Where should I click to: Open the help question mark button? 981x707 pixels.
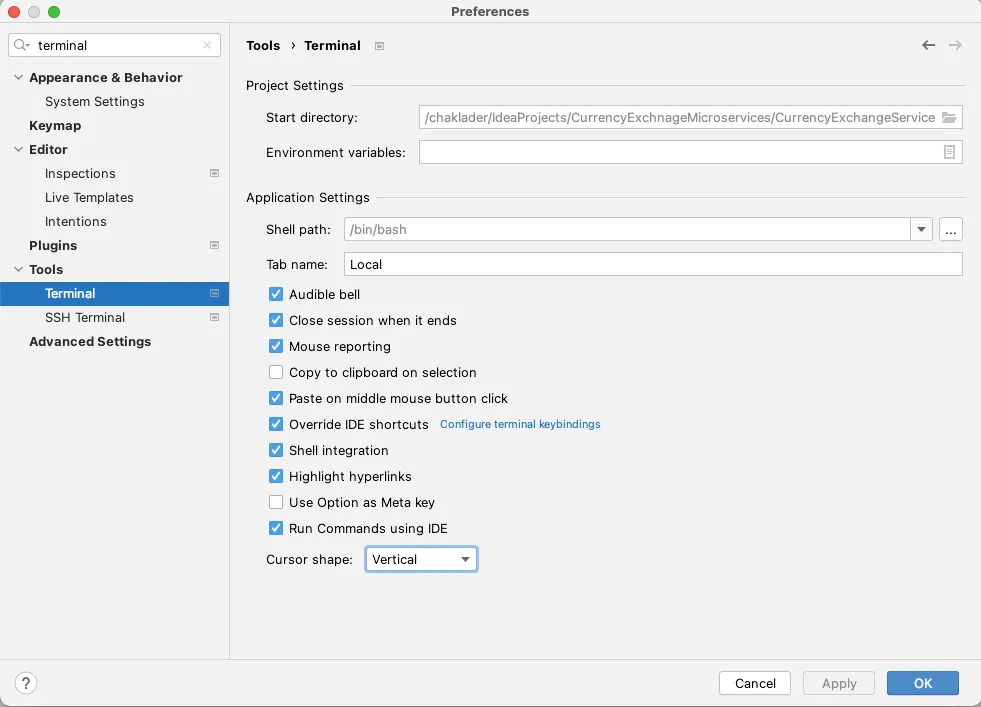point(27,683)
